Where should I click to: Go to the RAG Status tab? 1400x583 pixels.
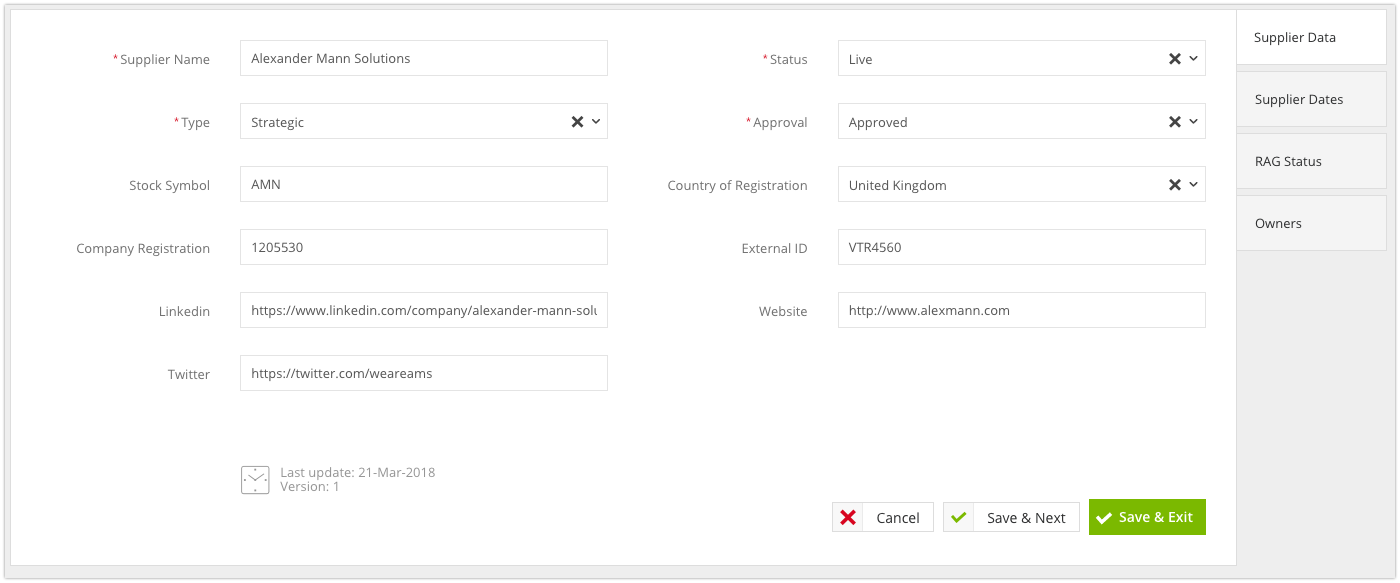pyautogui.click(x=1311, y=161)
